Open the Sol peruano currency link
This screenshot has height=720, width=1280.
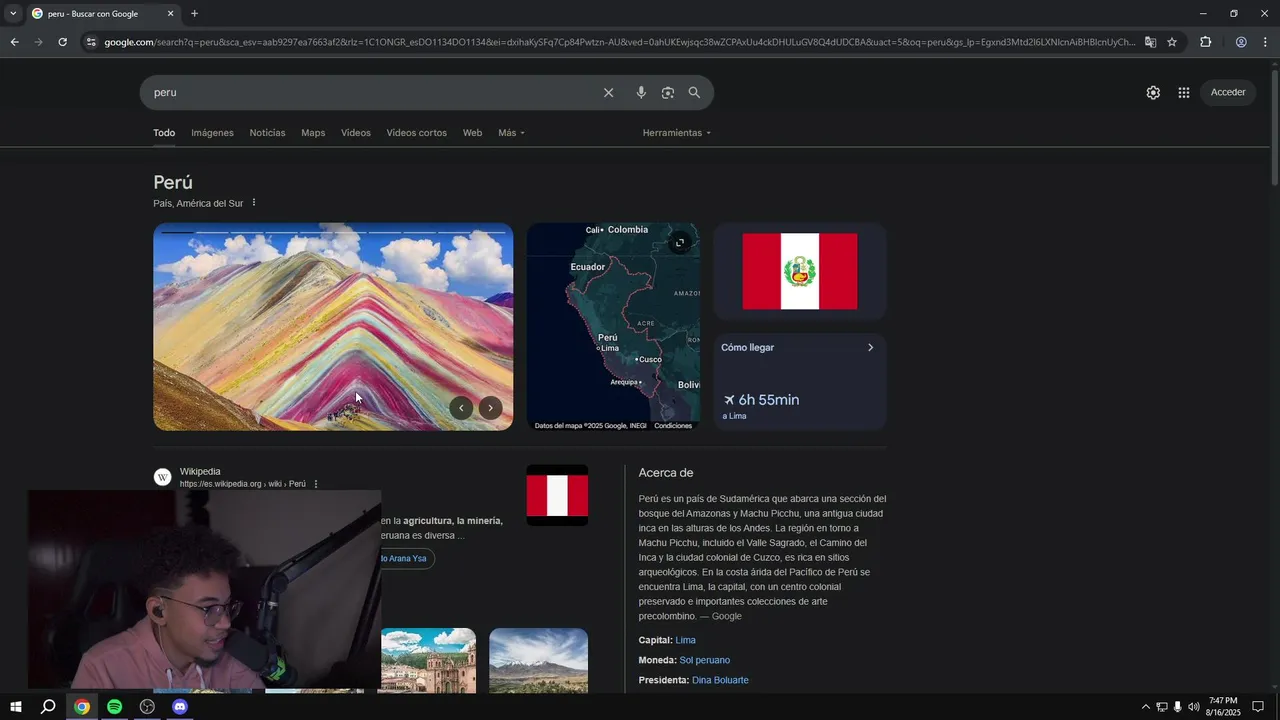coord(705,660)
